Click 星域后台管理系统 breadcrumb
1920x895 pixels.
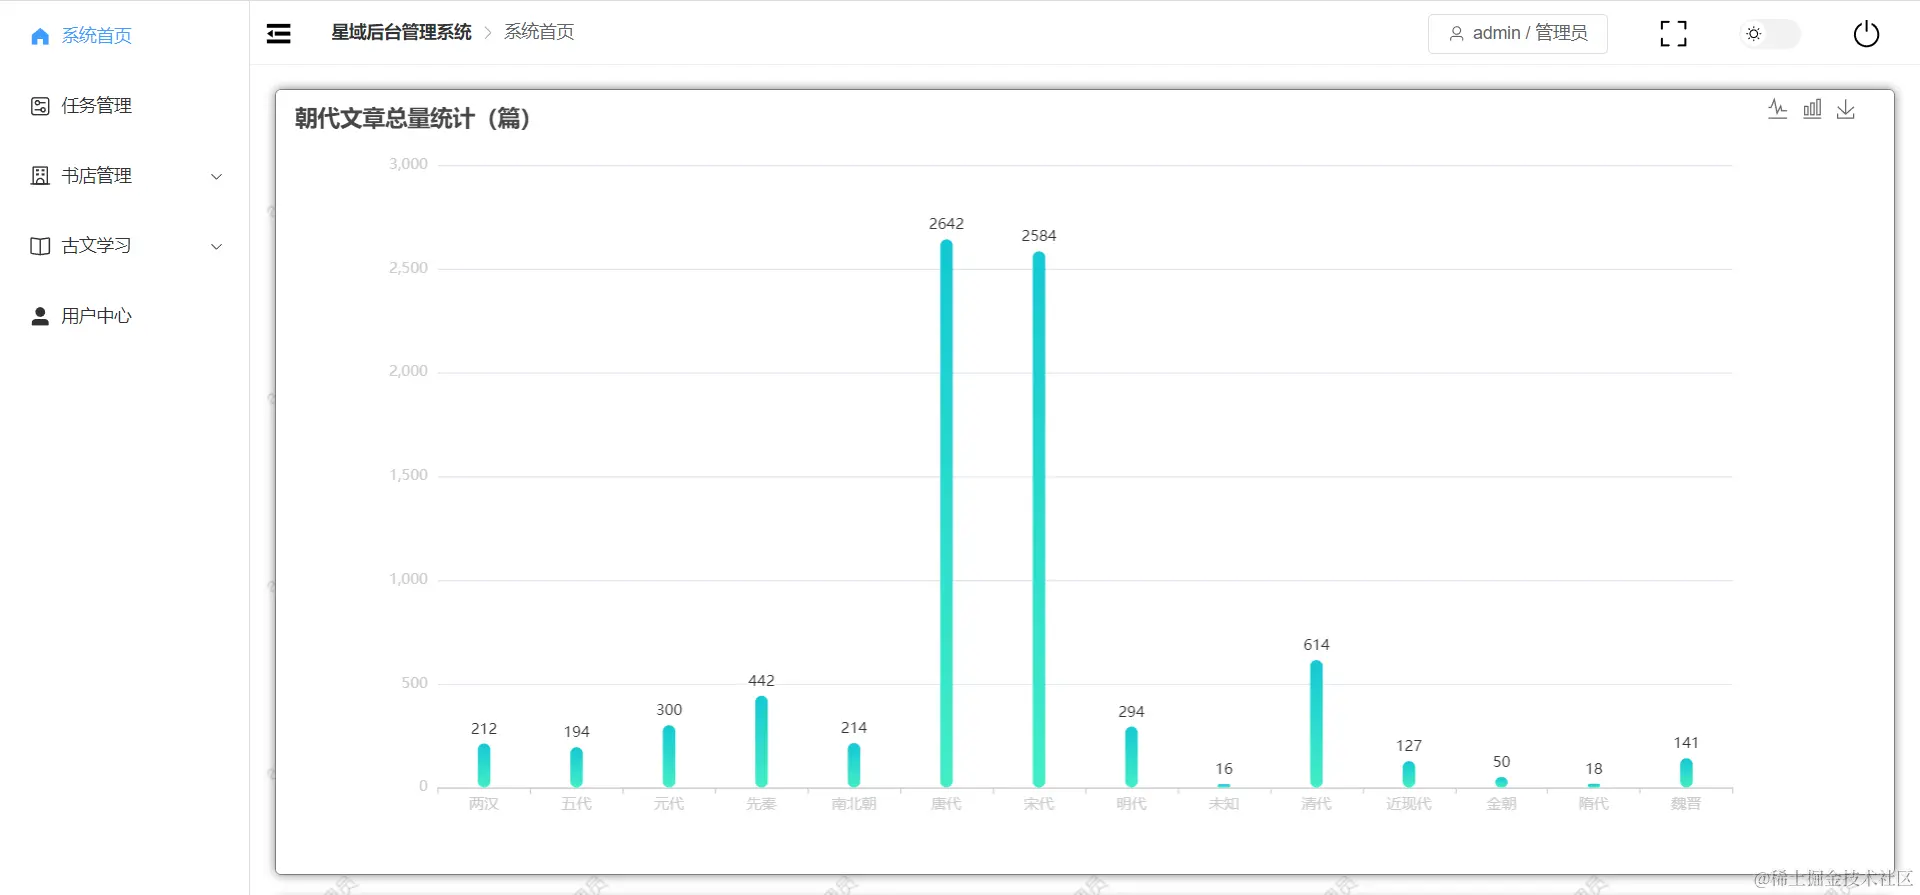point(401,32)
